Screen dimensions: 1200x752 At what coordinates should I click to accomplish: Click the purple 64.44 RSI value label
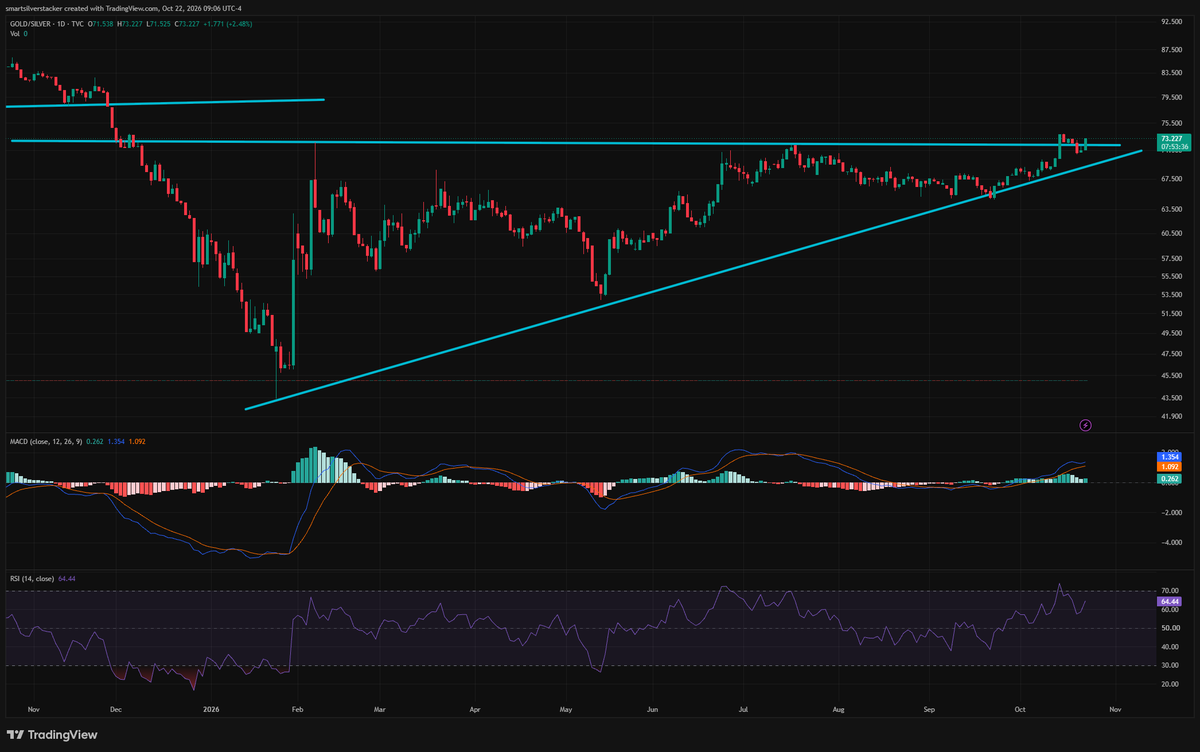pyautogui.click(x=1169, y=601)
